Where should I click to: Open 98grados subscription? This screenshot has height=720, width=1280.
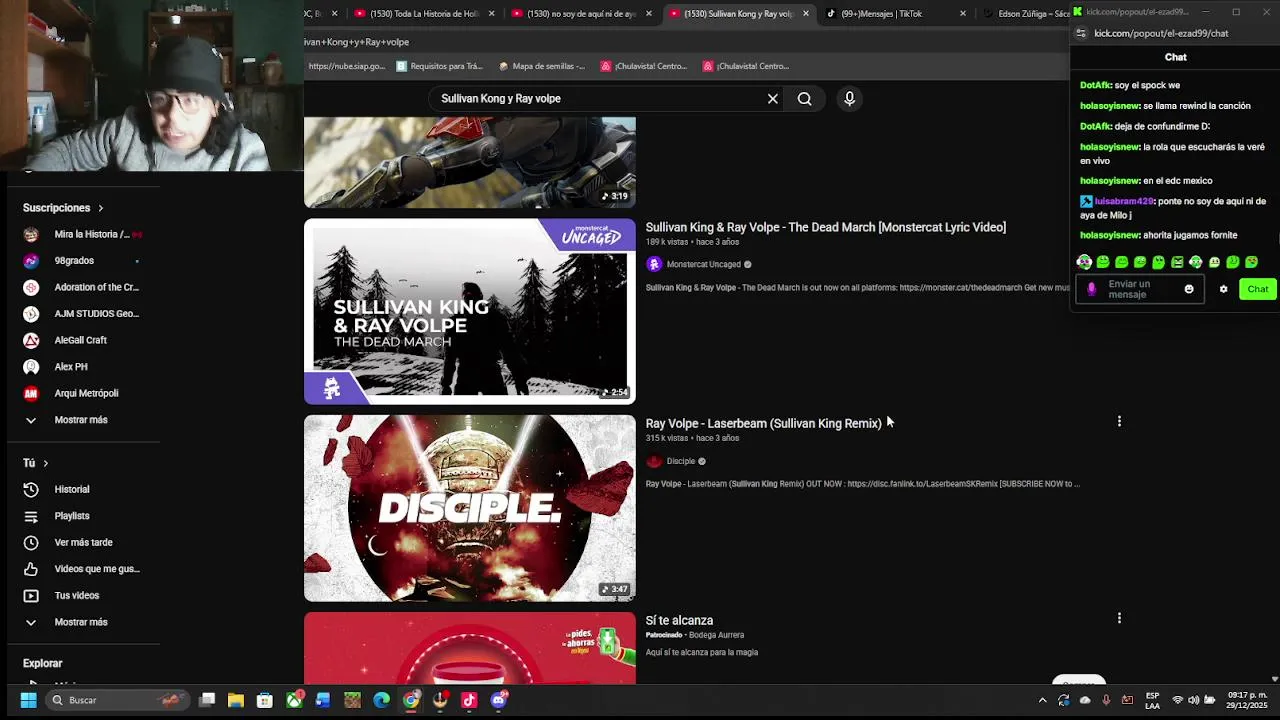(x=82, y=261)
